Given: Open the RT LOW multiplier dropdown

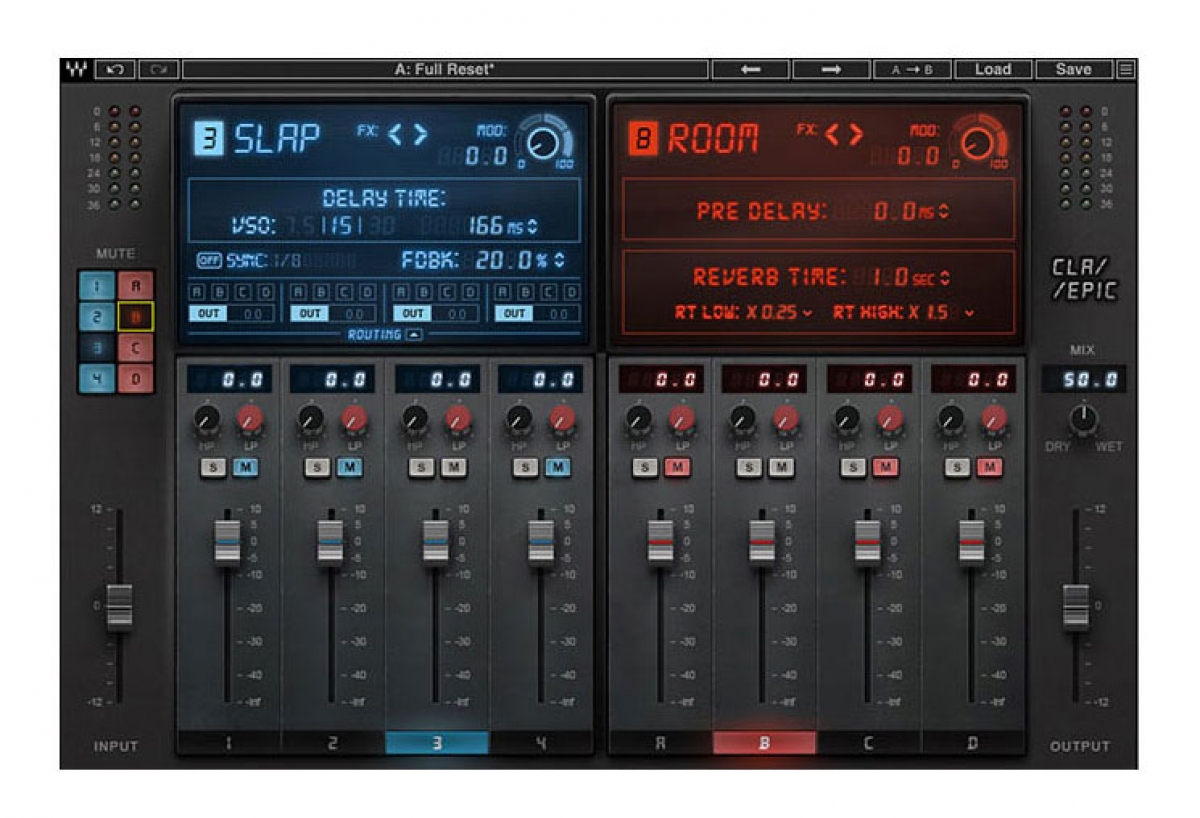Looking at the screenshot, I should tap(808, 313).
